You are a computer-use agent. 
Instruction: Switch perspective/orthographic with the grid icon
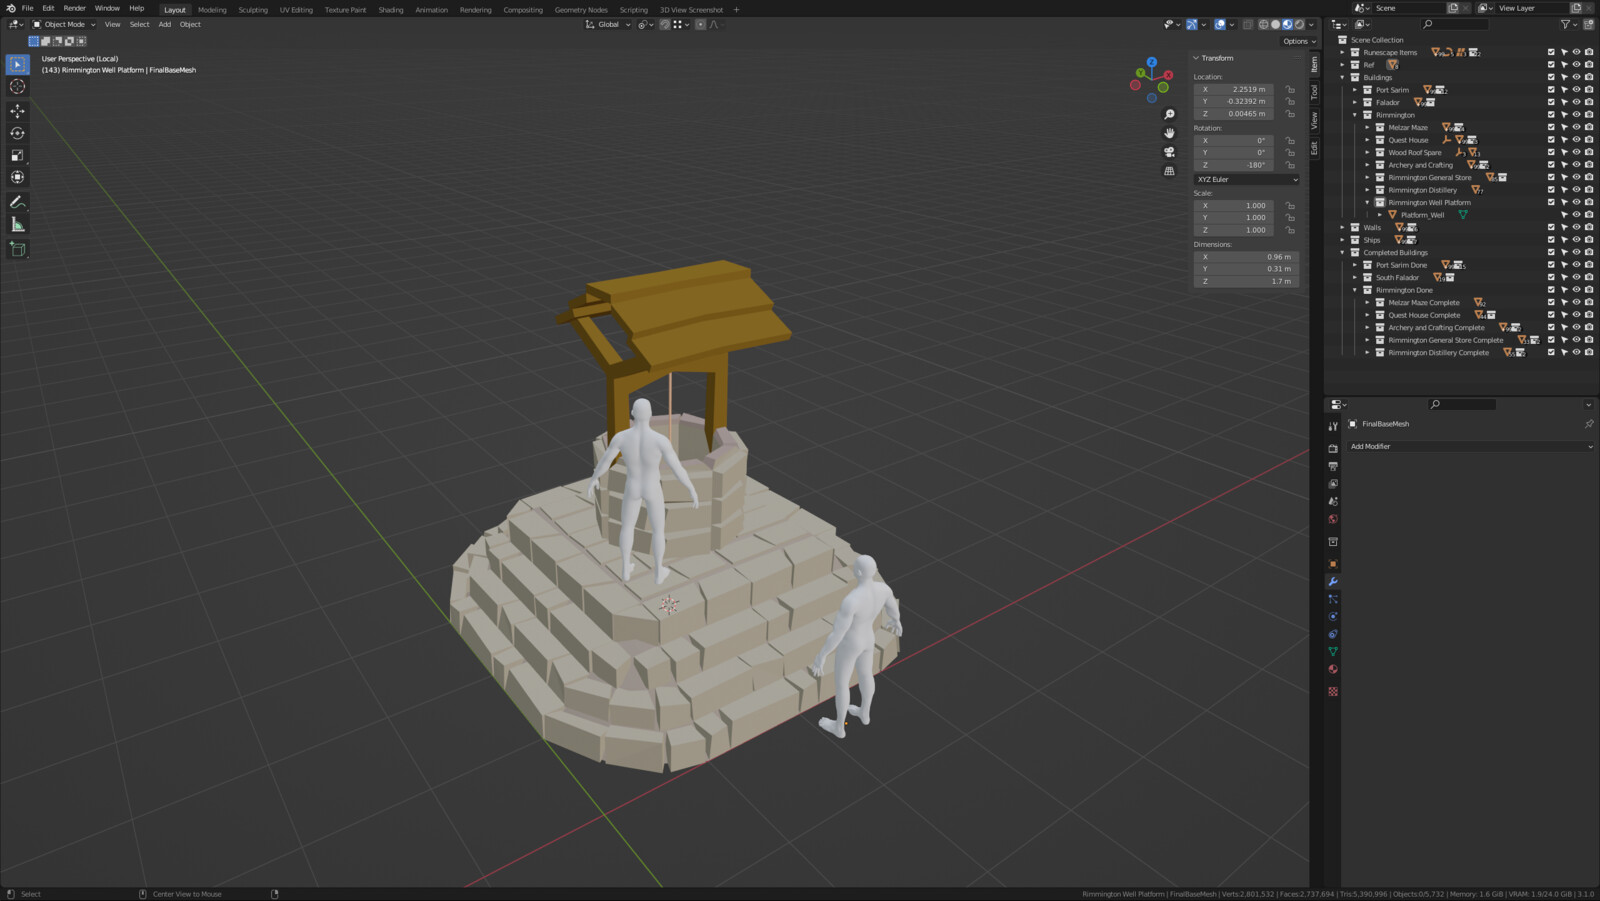pyautogui.click(x=1169, y=171)
